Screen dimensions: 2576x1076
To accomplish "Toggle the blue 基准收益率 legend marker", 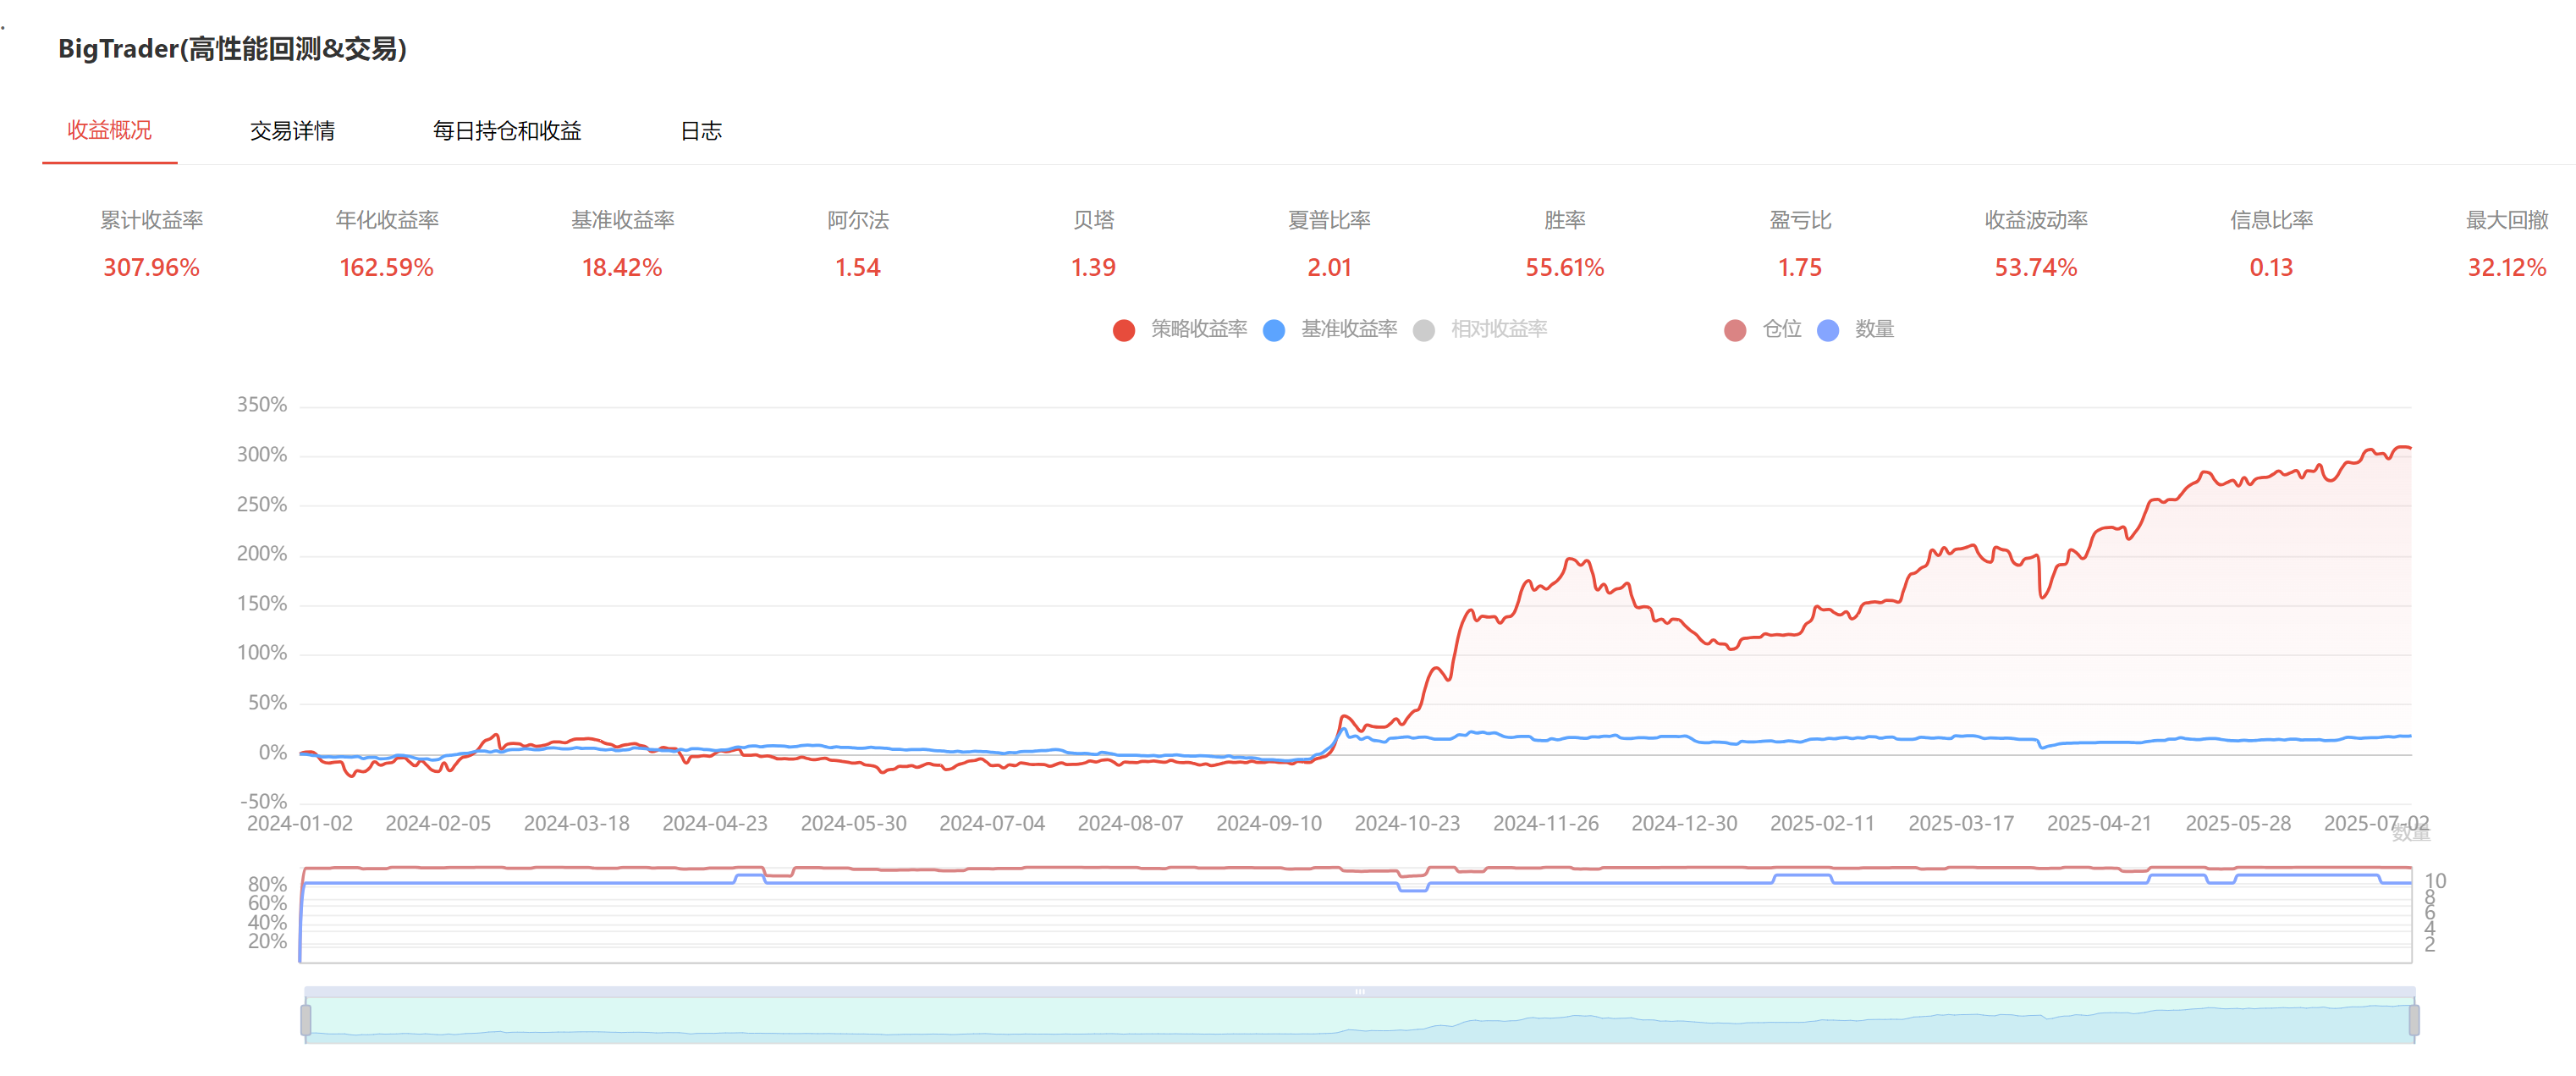I will (x=1274, y=331).
